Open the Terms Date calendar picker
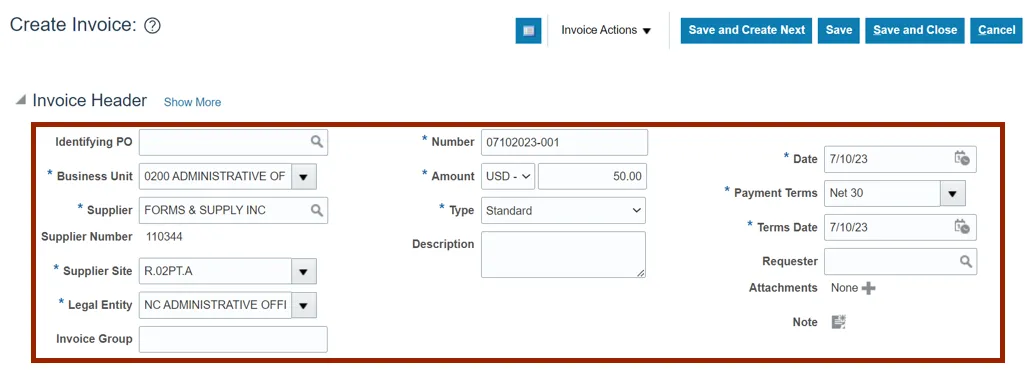This screenshot has width=1029, height=381. point(961,227)
